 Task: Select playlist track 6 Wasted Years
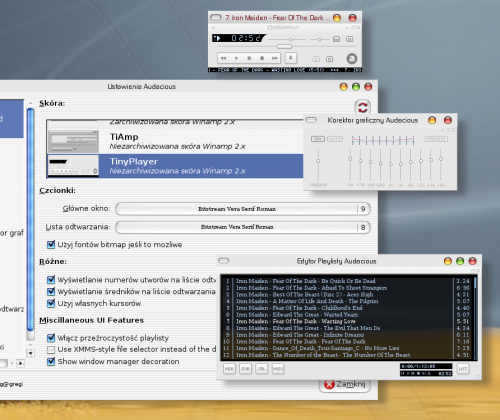click(347, 315)
